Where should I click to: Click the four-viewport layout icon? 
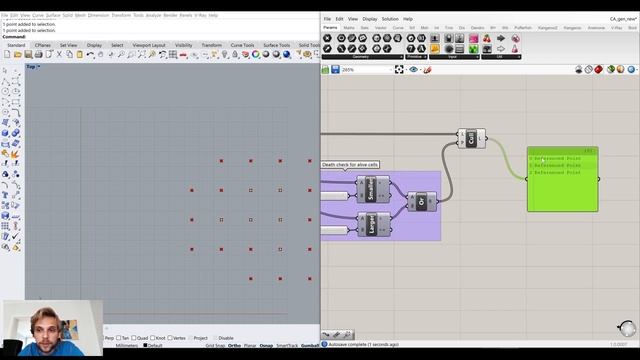point(173,54)
